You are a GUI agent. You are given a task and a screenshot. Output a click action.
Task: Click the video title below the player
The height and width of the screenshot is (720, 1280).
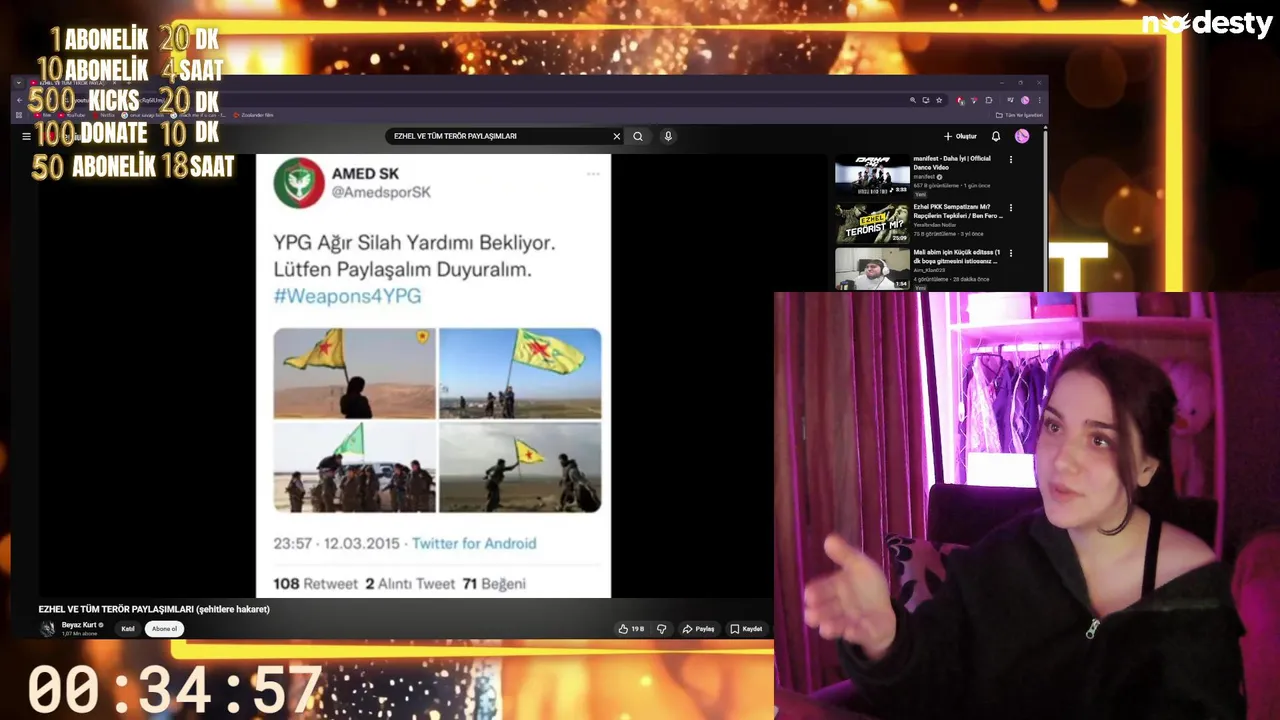(154, 609)
